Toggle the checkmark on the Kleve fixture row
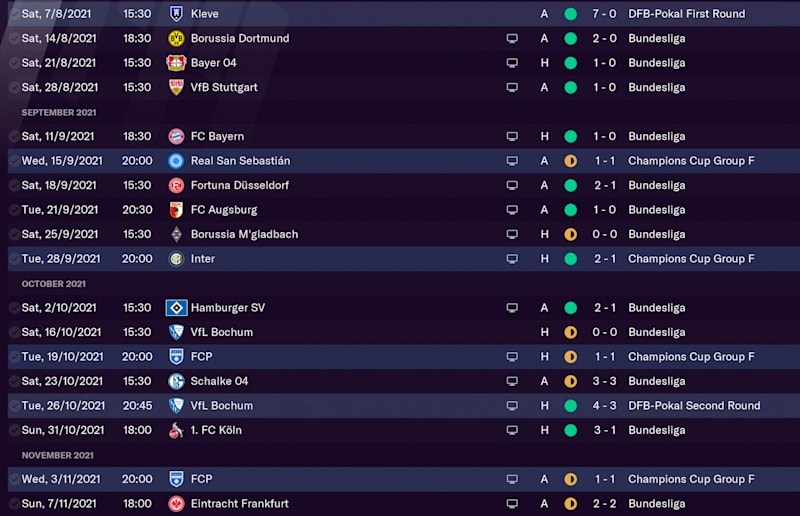This screenshot has height=516, width=800. tap(13, 14)
